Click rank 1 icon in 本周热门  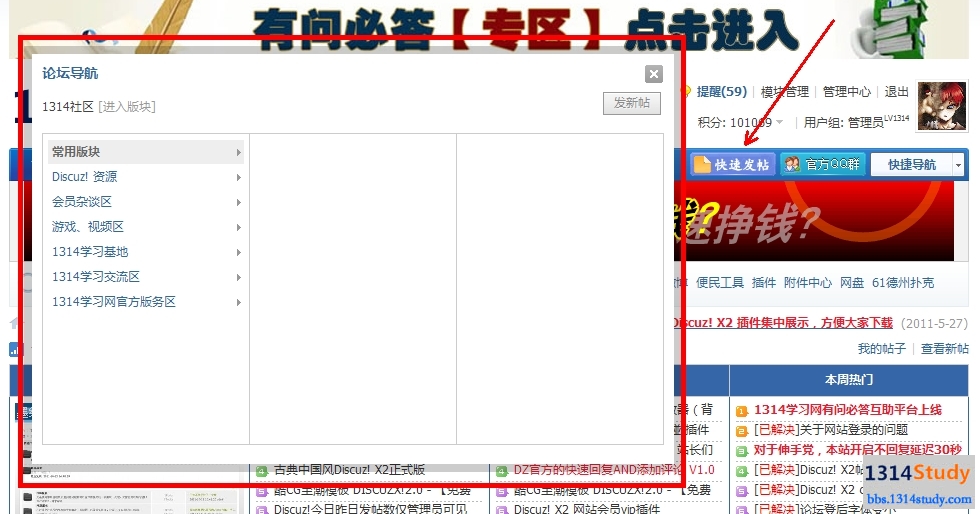tap(742, 411)
